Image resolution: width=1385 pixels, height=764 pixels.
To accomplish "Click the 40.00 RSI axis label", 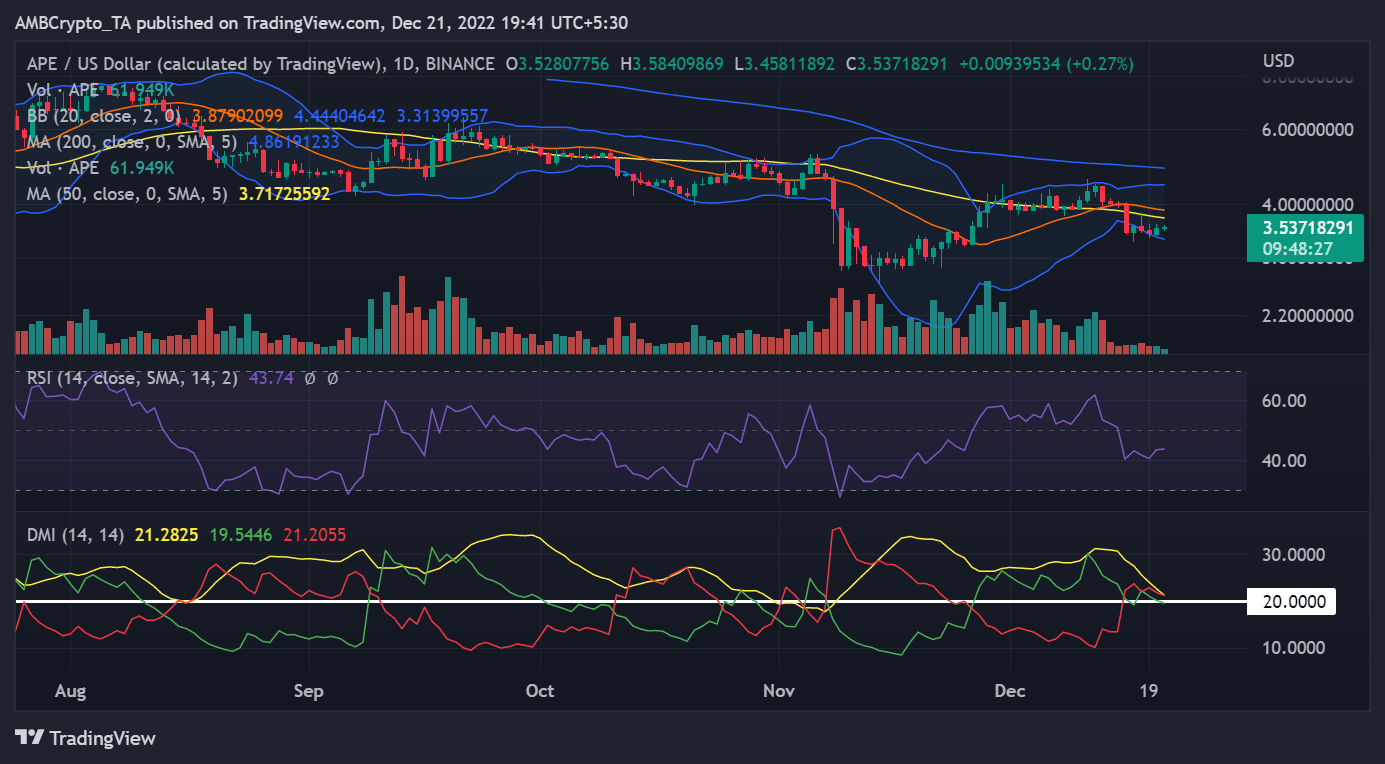I will point(1284,461).
